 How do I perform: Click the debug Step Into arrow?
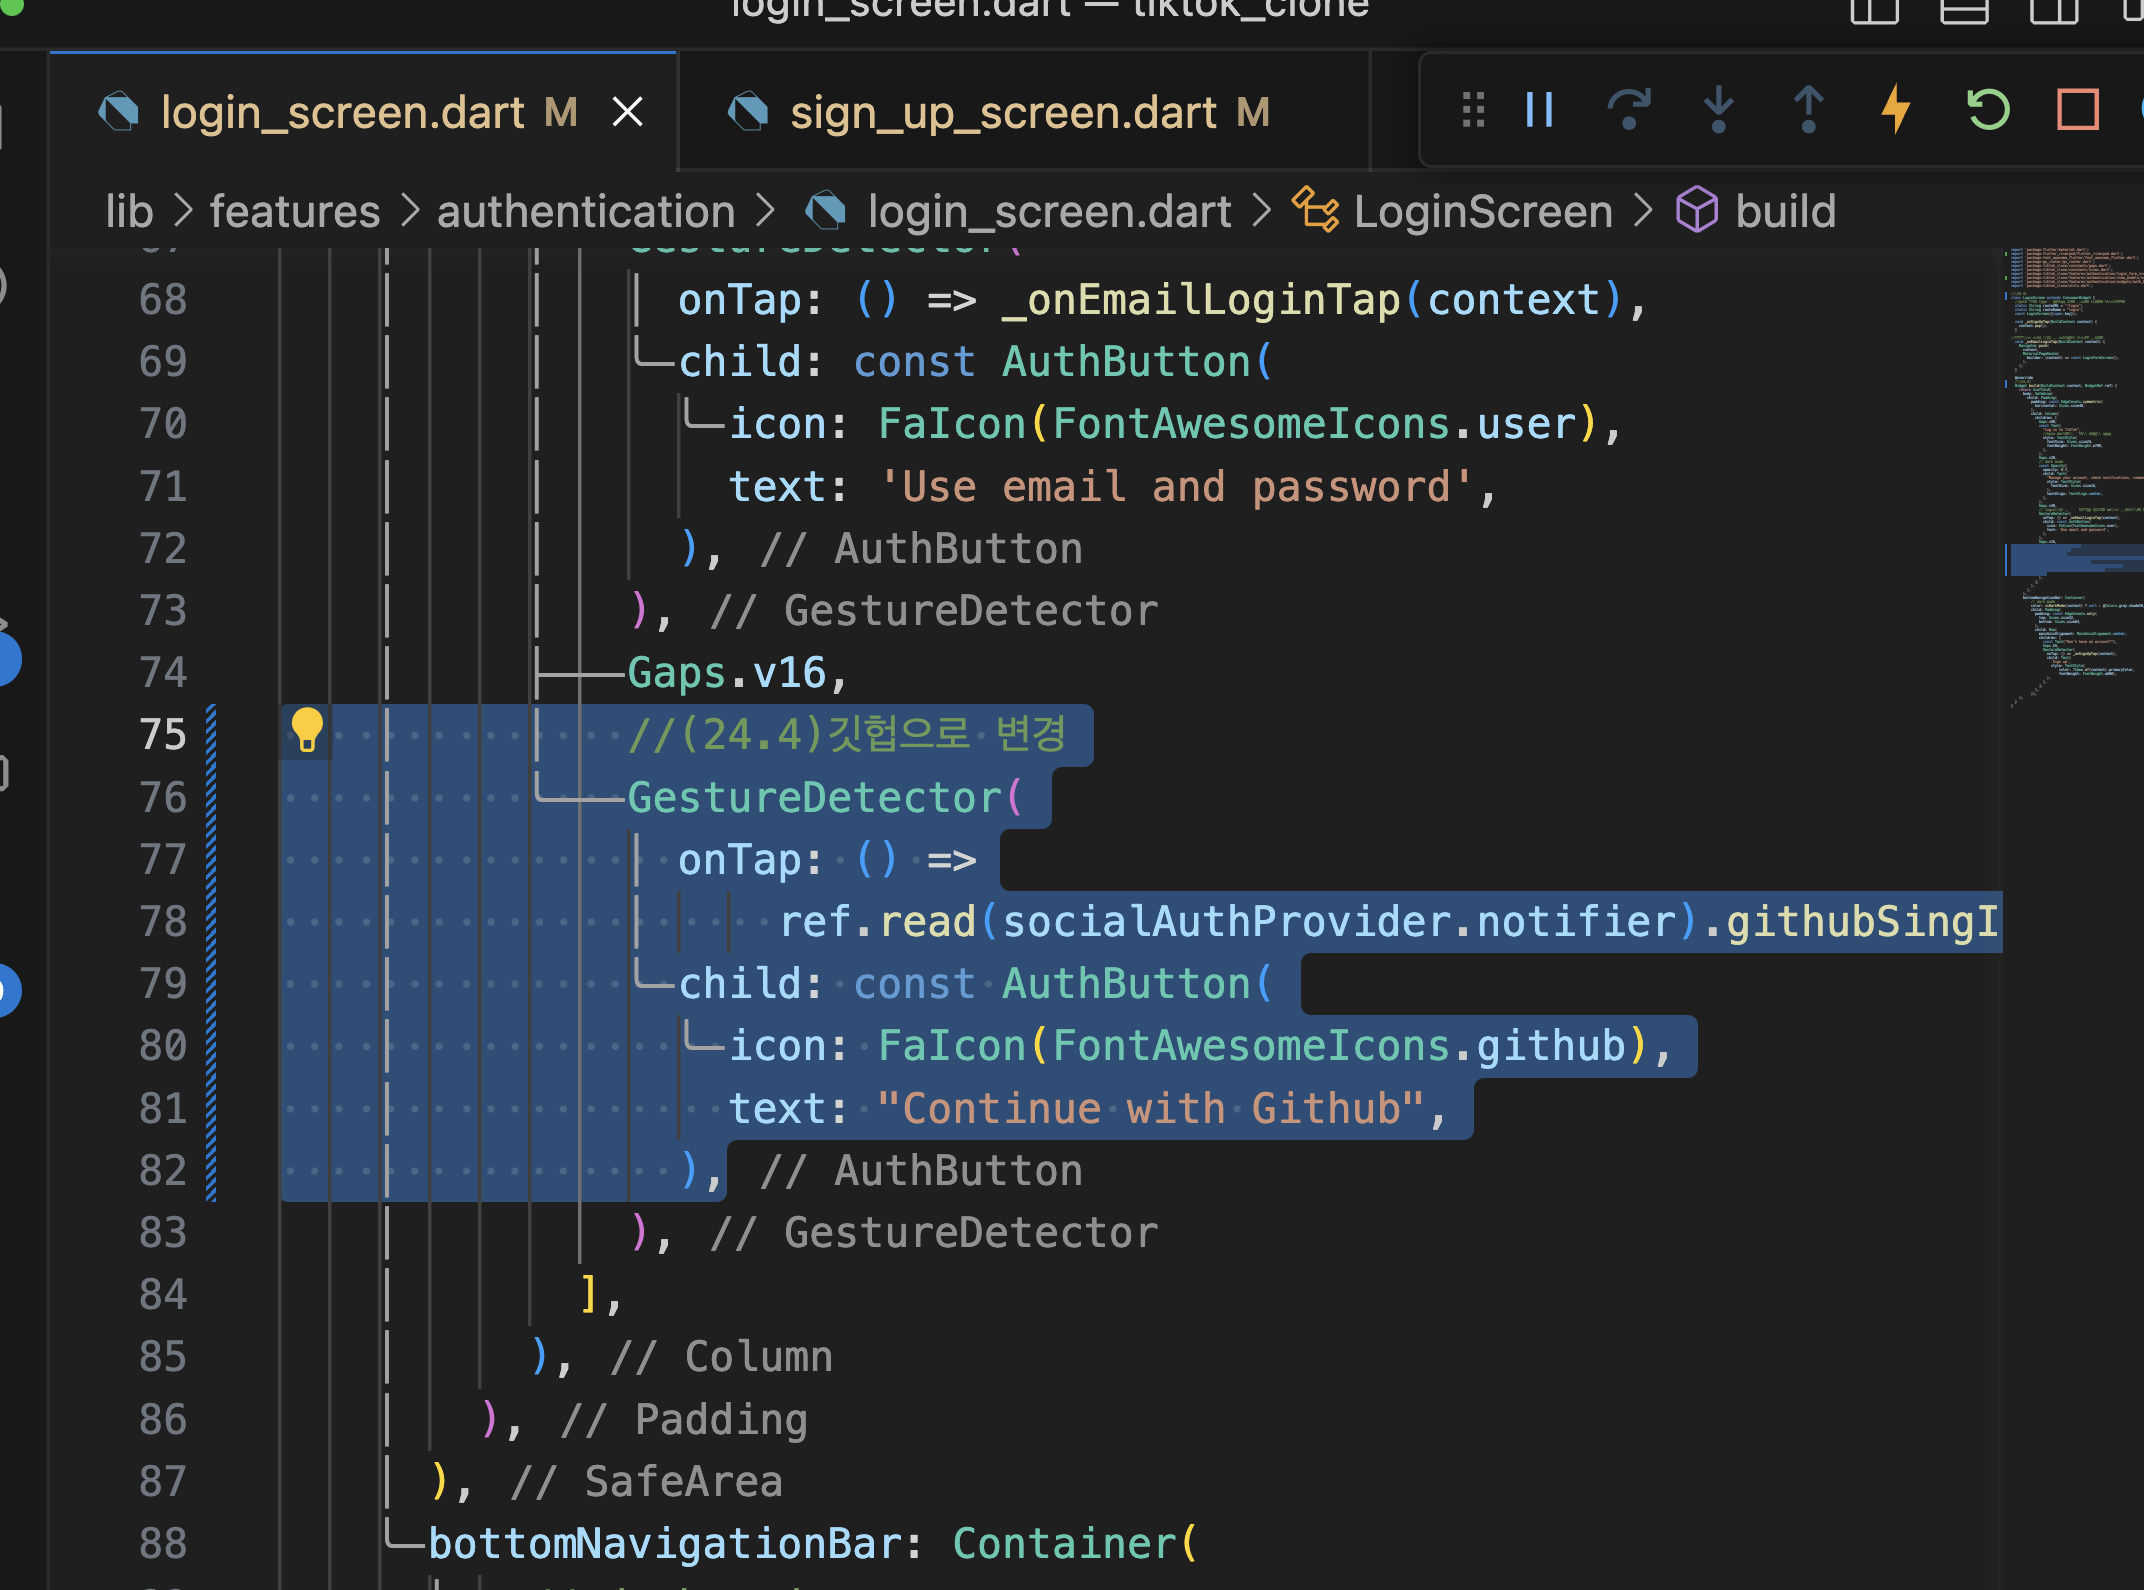pyautogui.click(x=1718, y=110)
